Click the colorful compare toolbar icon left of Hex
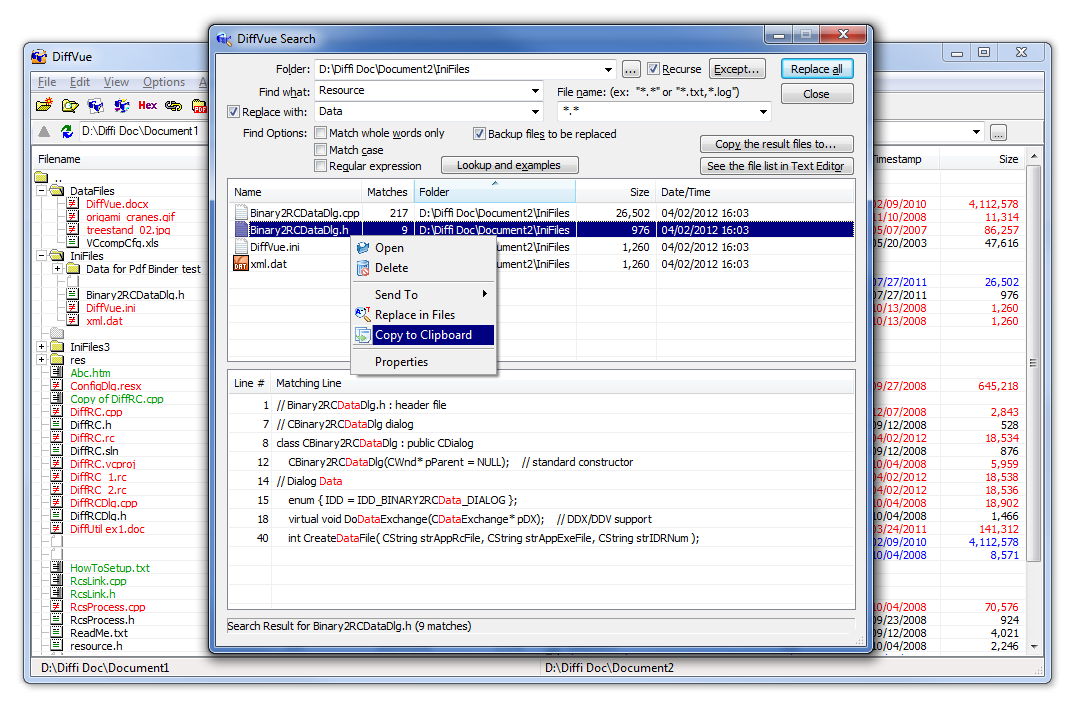The height and width of the screenshot is (708, 1077). tap(122, 105)
